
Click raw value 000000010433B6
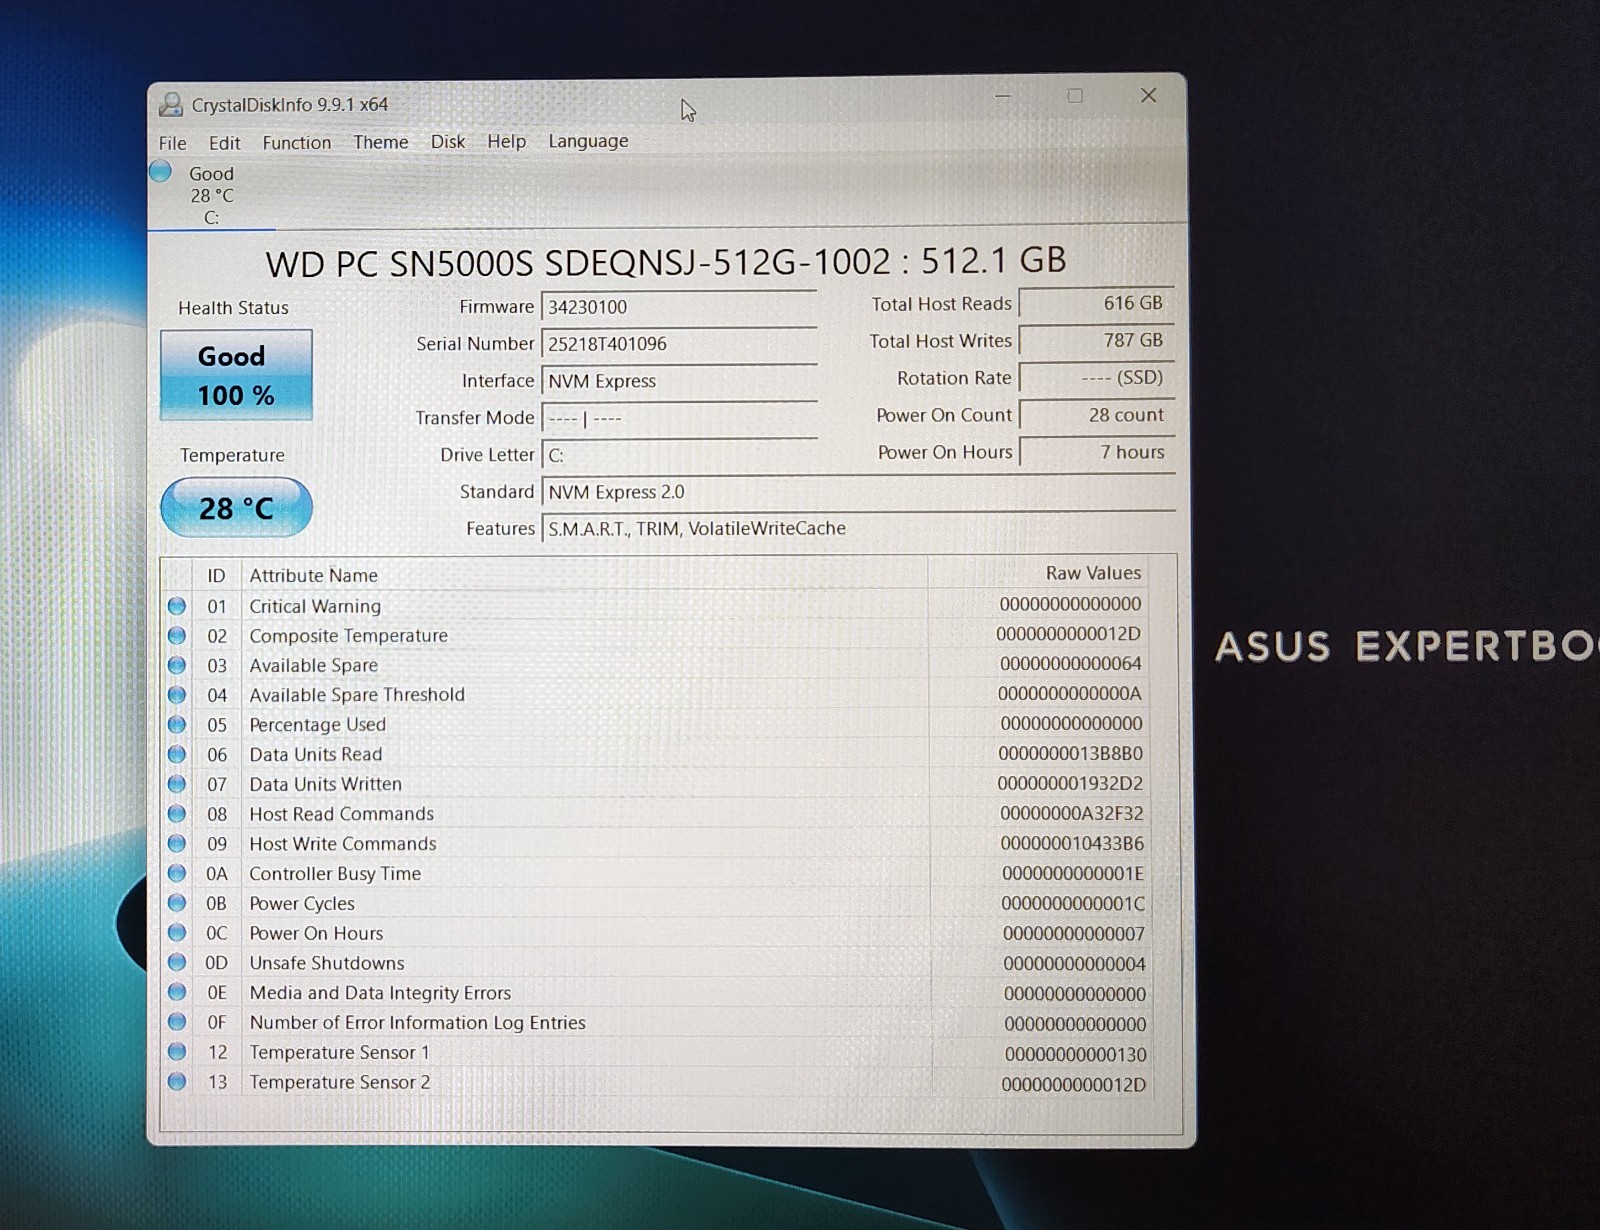point(1072,844)
